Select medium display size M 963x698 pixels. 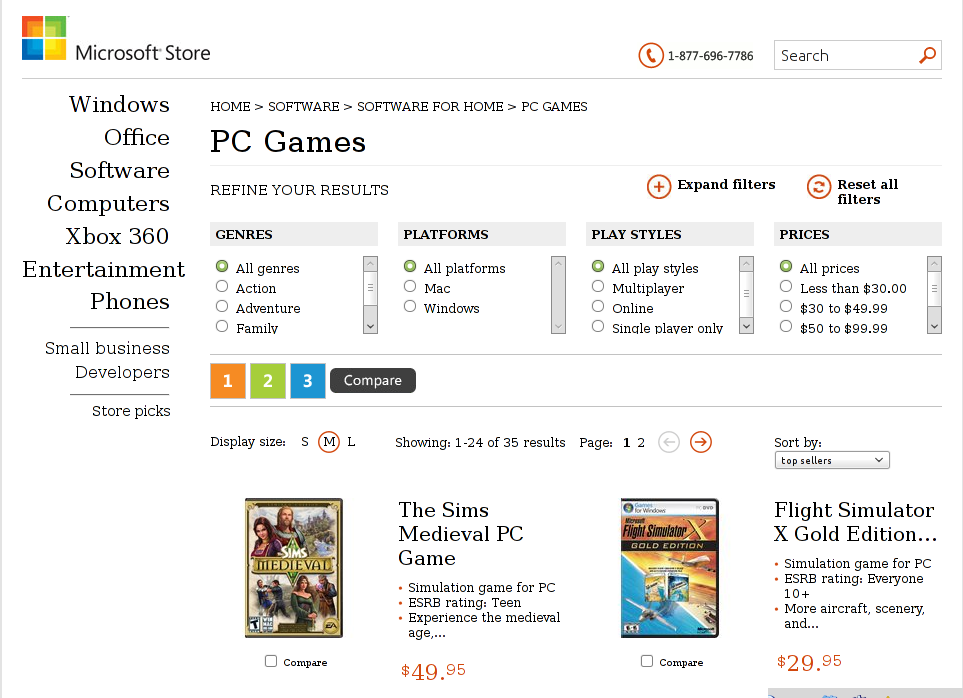[x=329, y=441]
